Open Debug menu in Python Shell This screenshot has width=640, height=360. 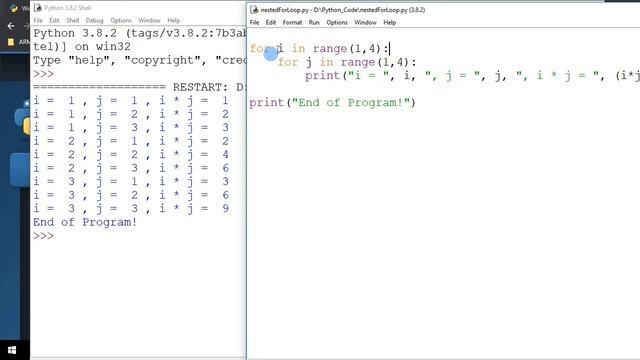coord(95,20)
